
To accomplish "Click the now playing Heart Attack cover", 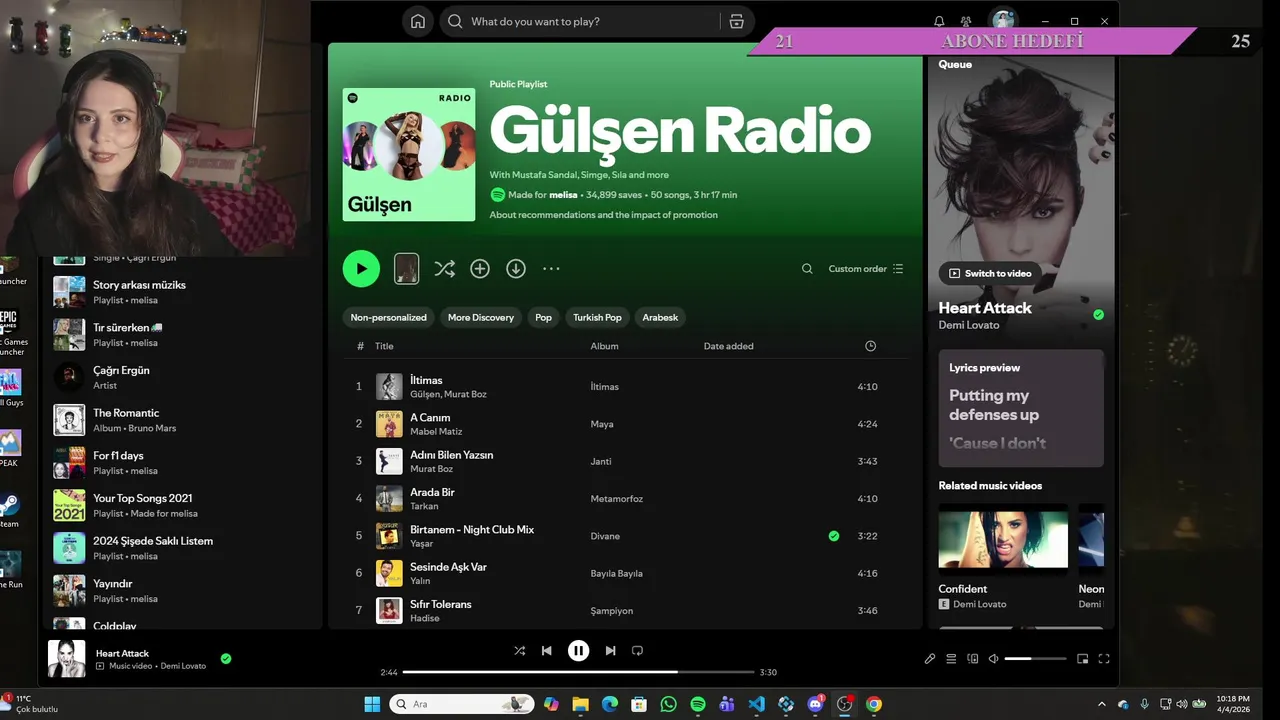I will [x=67, y=659].
